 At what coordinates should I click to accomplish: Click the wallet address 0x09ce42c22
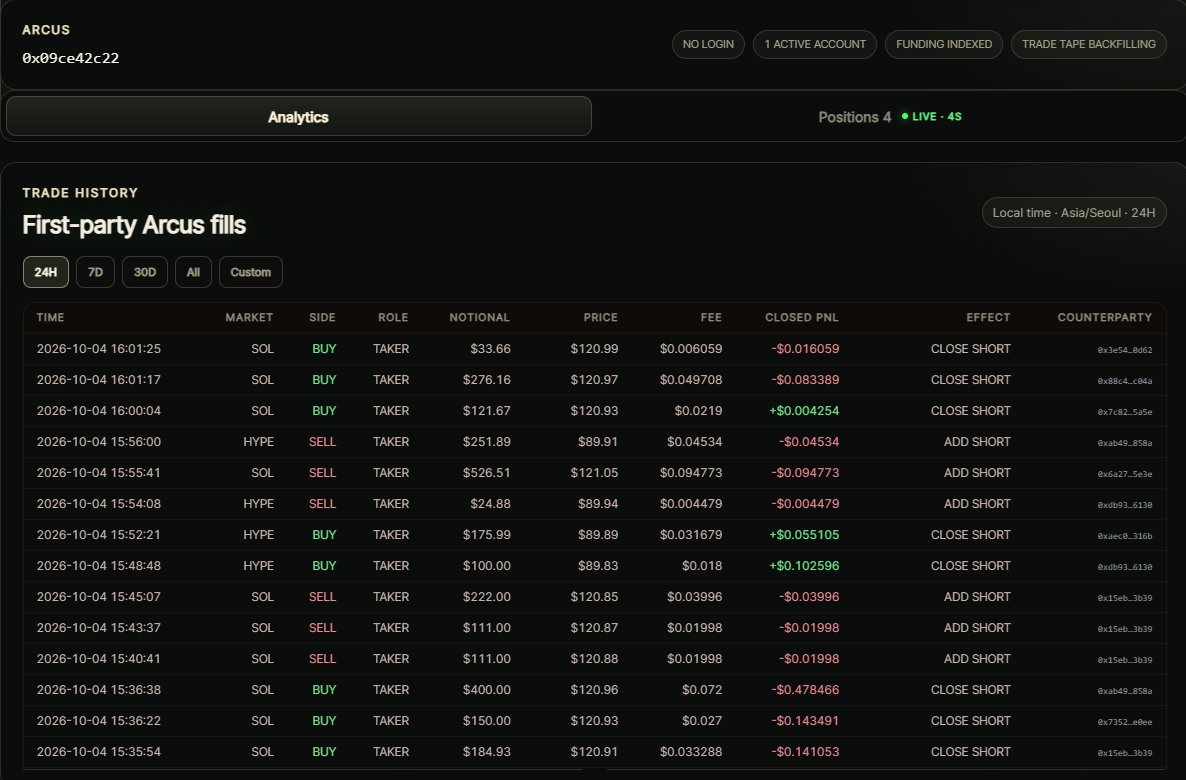pos(70,58)
